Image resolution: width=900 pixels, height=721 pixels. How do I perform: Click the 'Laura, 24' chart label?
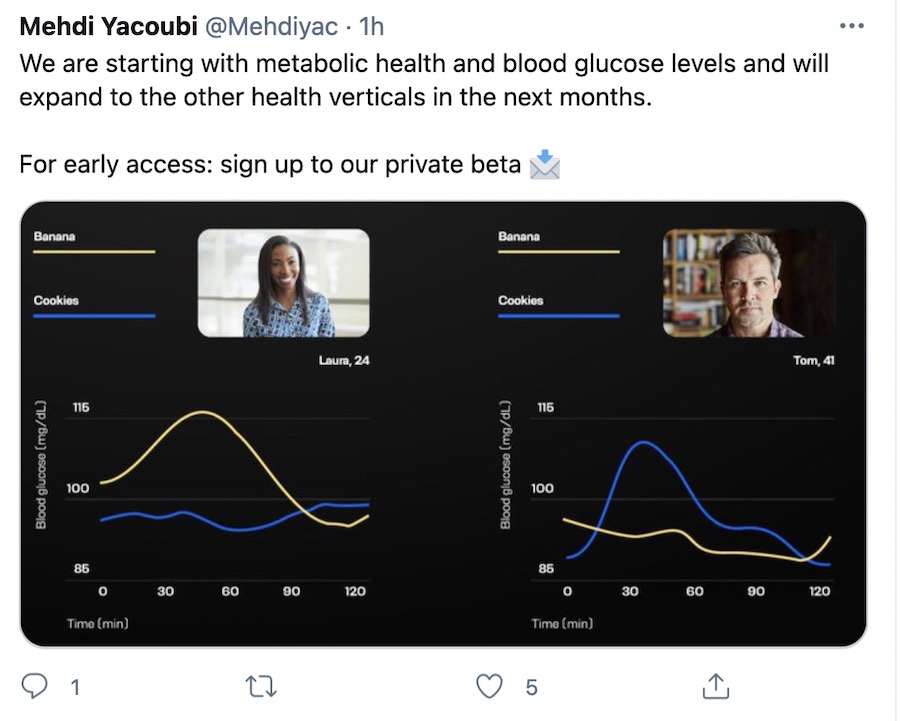point(343,361)
